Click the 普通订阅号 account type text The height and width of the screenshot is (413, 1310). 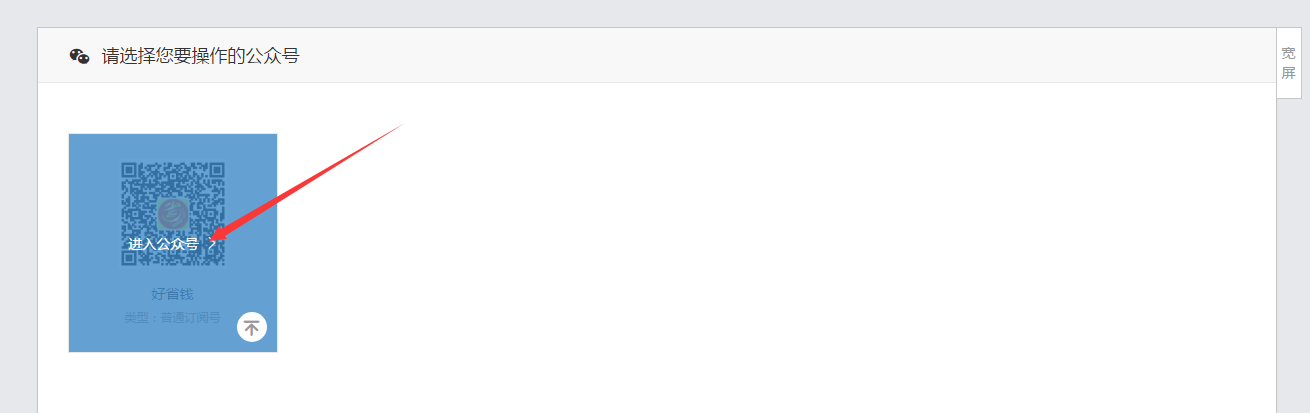pyautogui.click(x=190, y=318)
